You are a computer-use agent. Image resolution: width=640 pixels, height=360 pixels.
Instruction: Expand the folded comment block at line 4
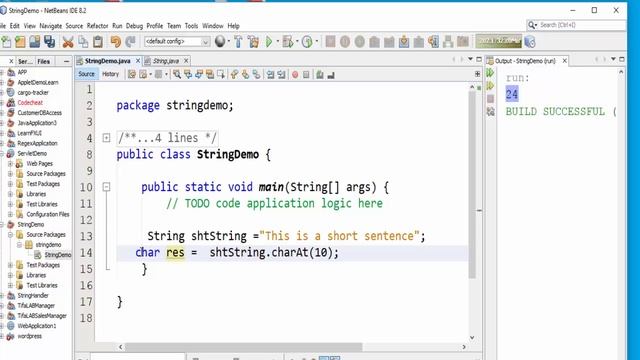(x=106, y=138)
